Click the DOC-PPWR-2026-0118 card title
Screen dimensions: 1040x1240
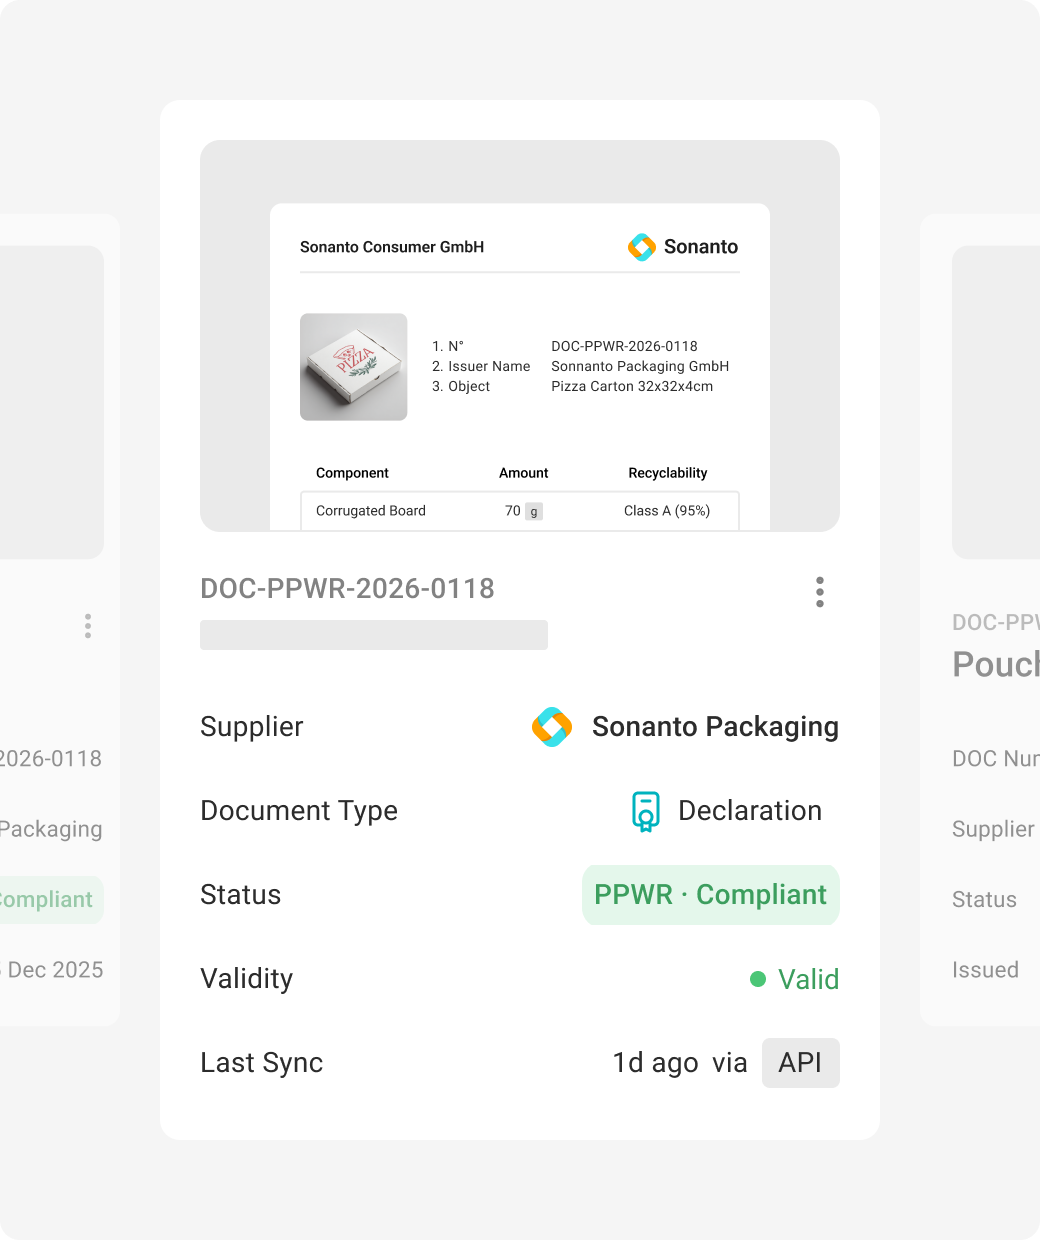[347, 588]
